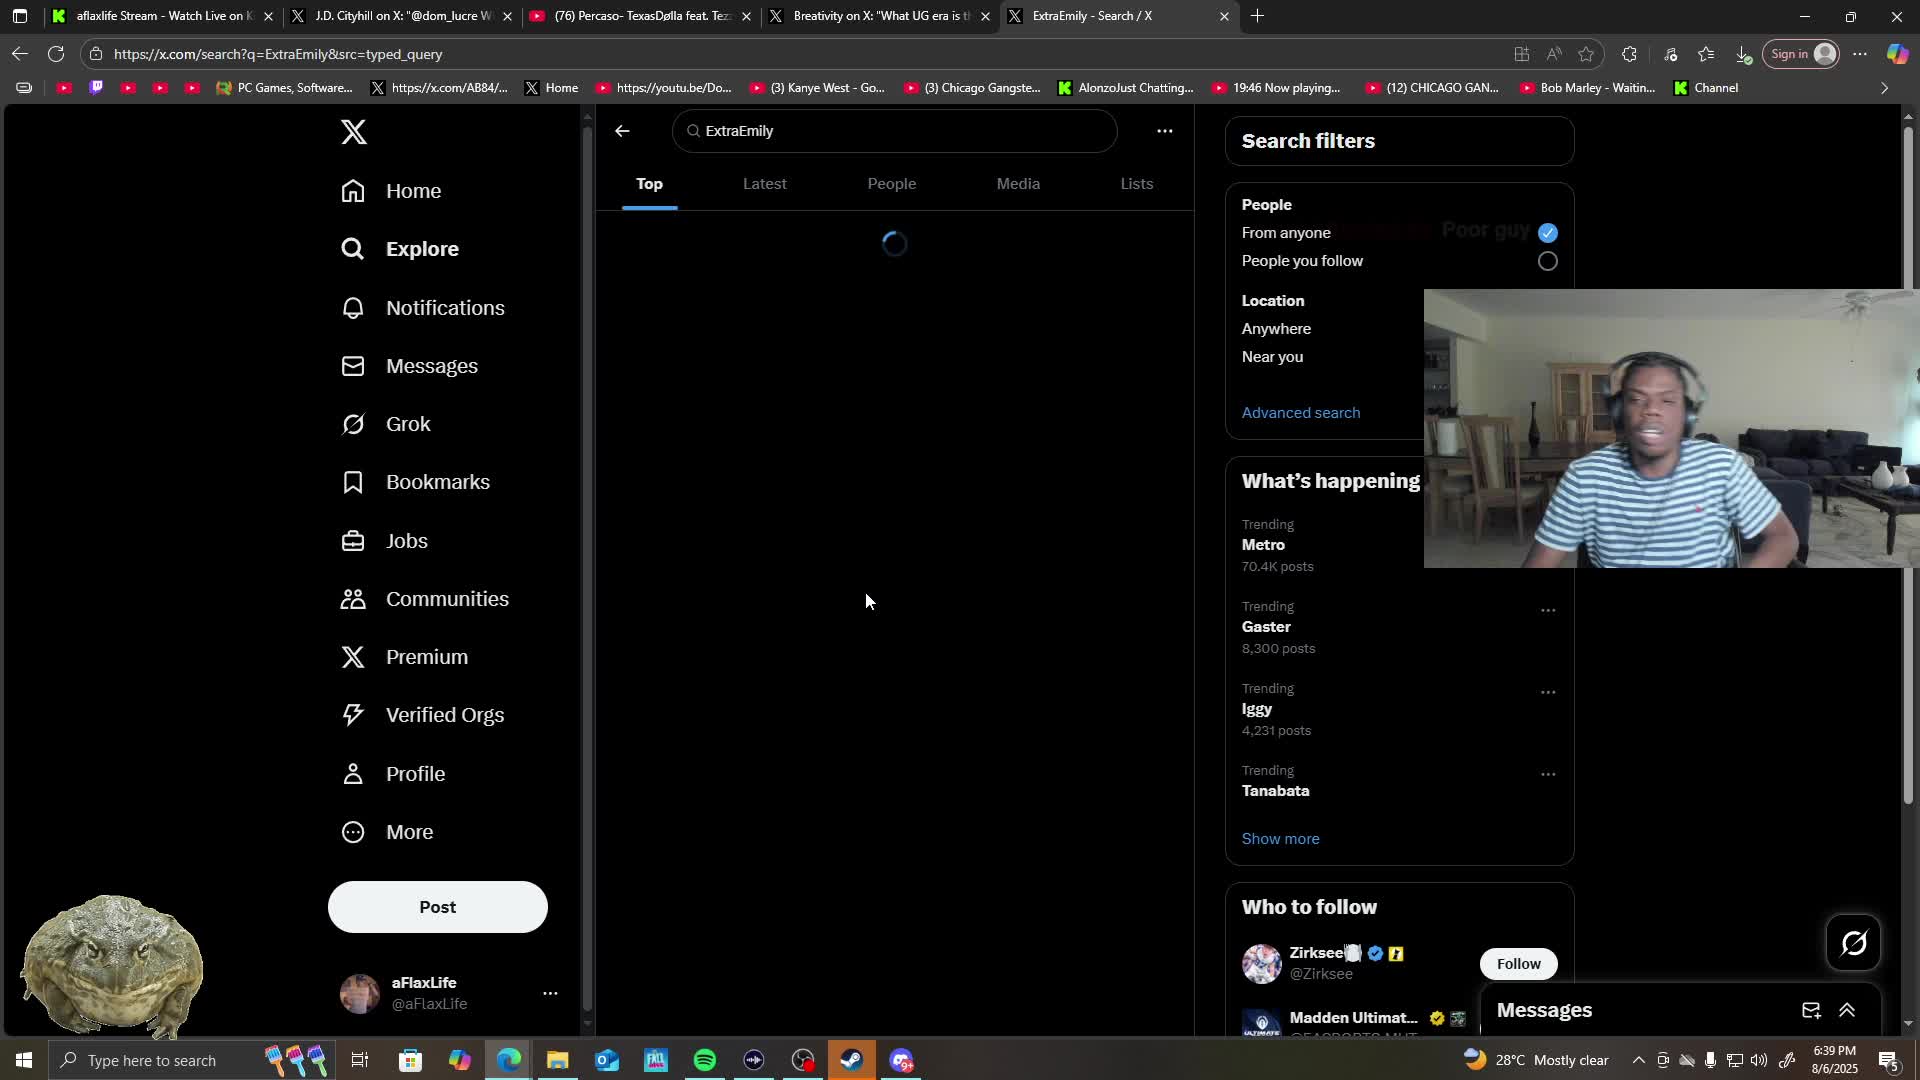Click the X logo in sidebar
This screenshot has width=1920, height=1080.
(353, 132)
